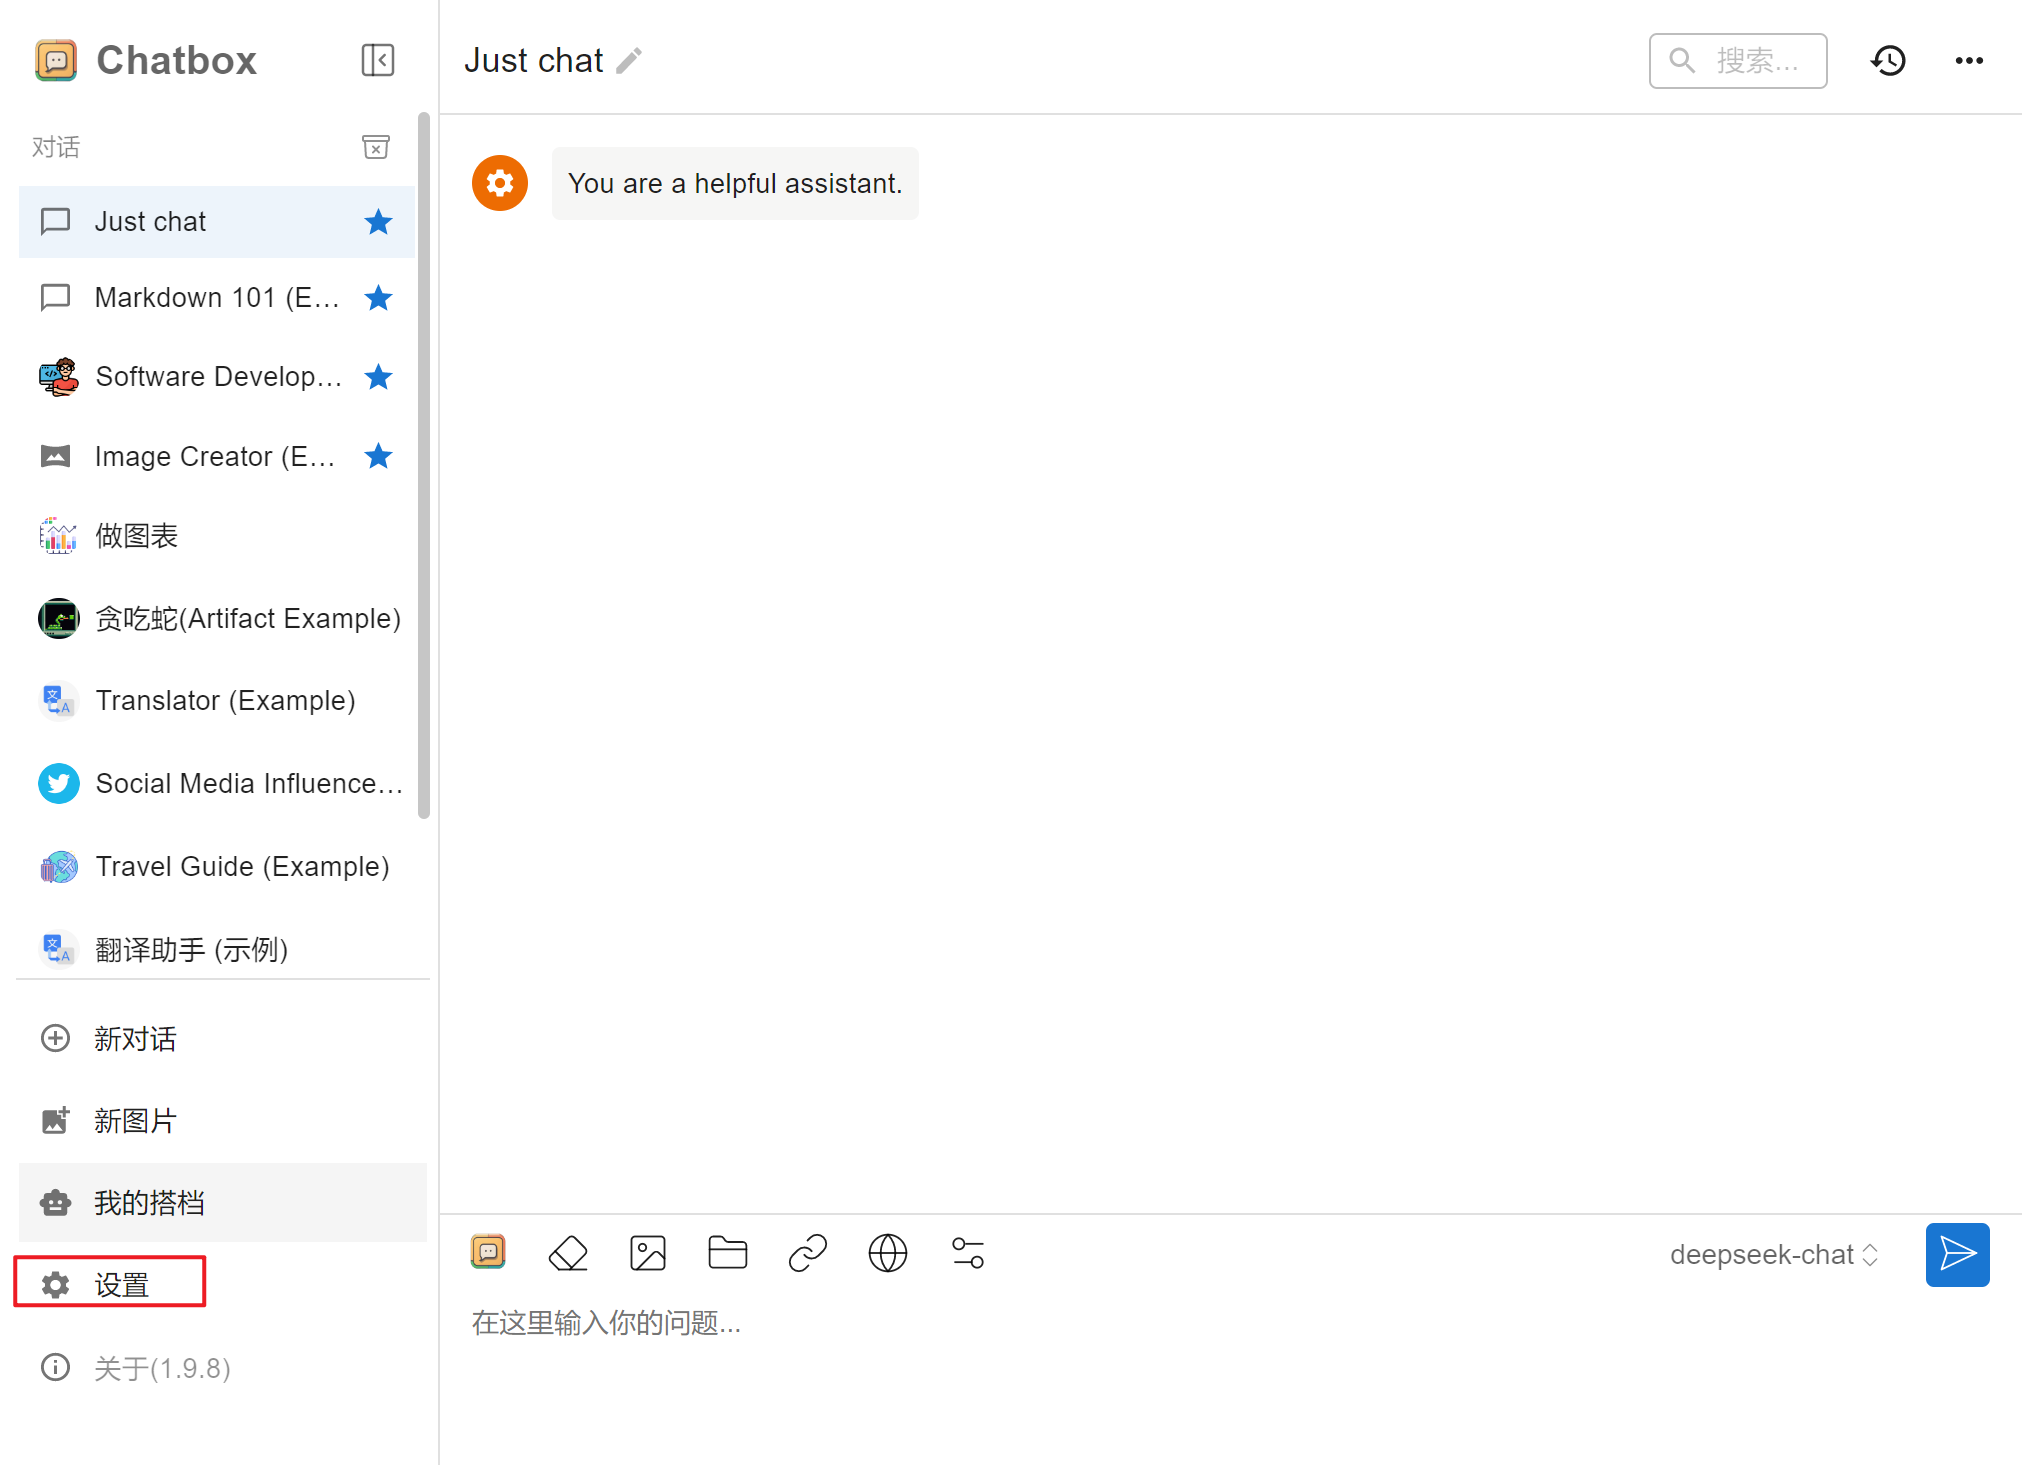Image resolution: width=2022 pixels, height=1465 pixels.
Task: Start a new chat with 新对话
Action: point(222,1039)
